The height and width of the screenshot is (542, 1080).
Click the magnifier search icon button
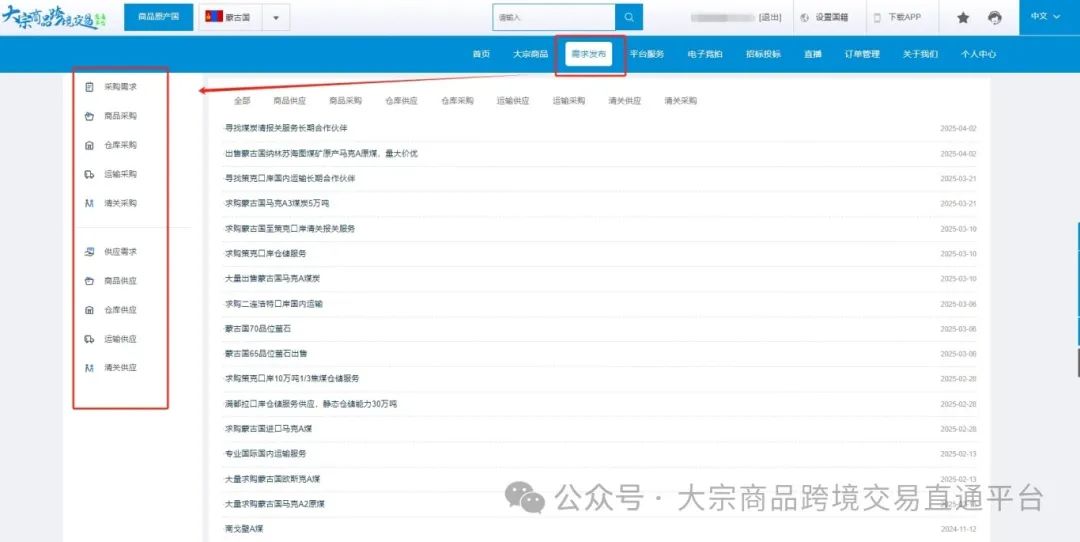click(x=628, y=17)
